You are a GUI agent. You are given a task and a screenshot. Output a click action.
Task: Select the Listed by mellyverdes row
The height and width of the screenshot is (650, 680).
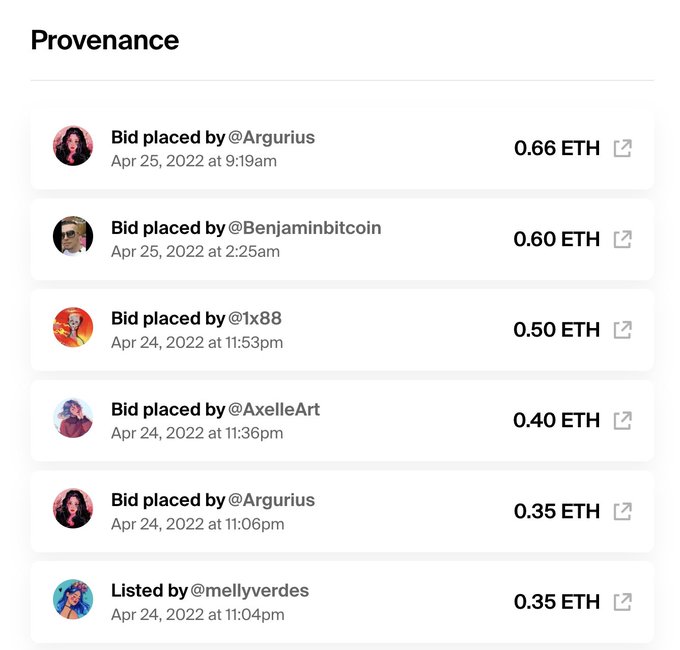pos(342,602)
